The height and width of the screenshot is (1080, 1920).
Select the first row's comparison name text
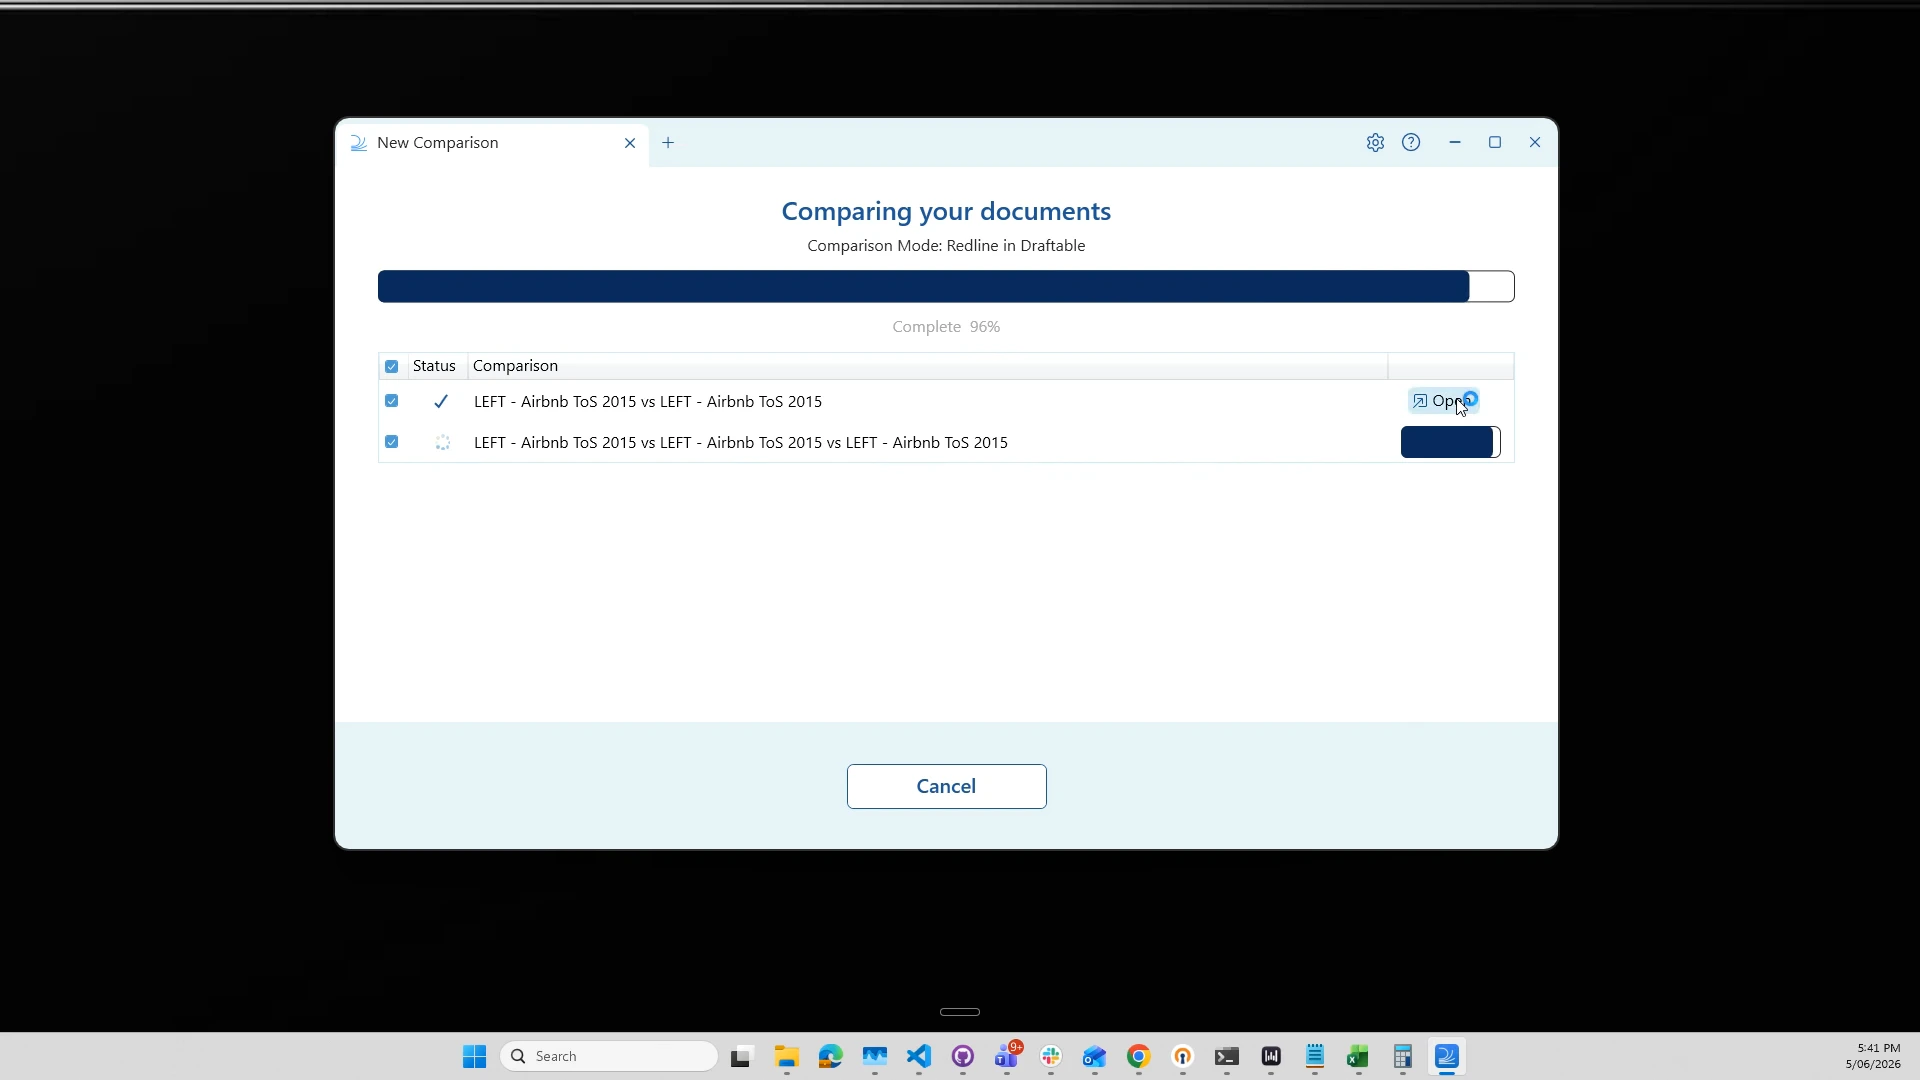(648, 401)
